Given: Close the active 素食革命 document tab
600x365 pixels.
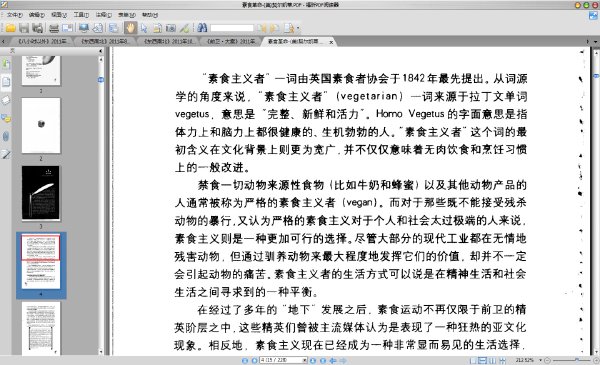Looking at the screenshot, I should coord(331,42).
